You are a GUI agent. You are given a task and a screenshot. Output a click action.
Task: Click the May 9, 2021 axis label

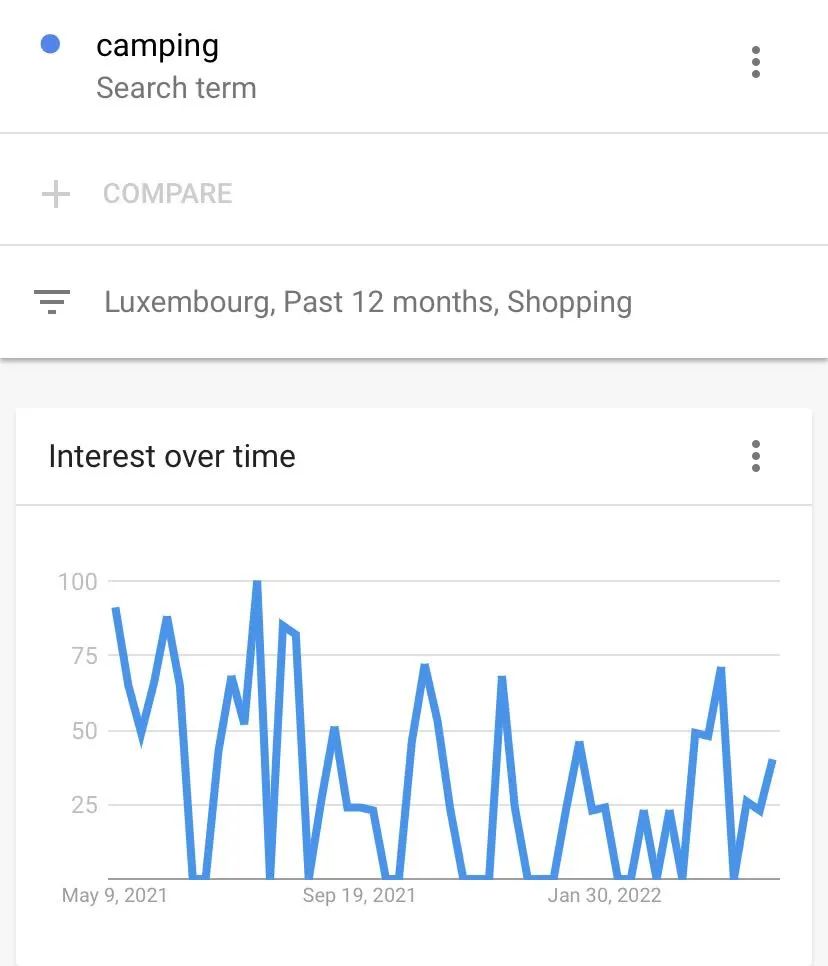click(115, 895)
